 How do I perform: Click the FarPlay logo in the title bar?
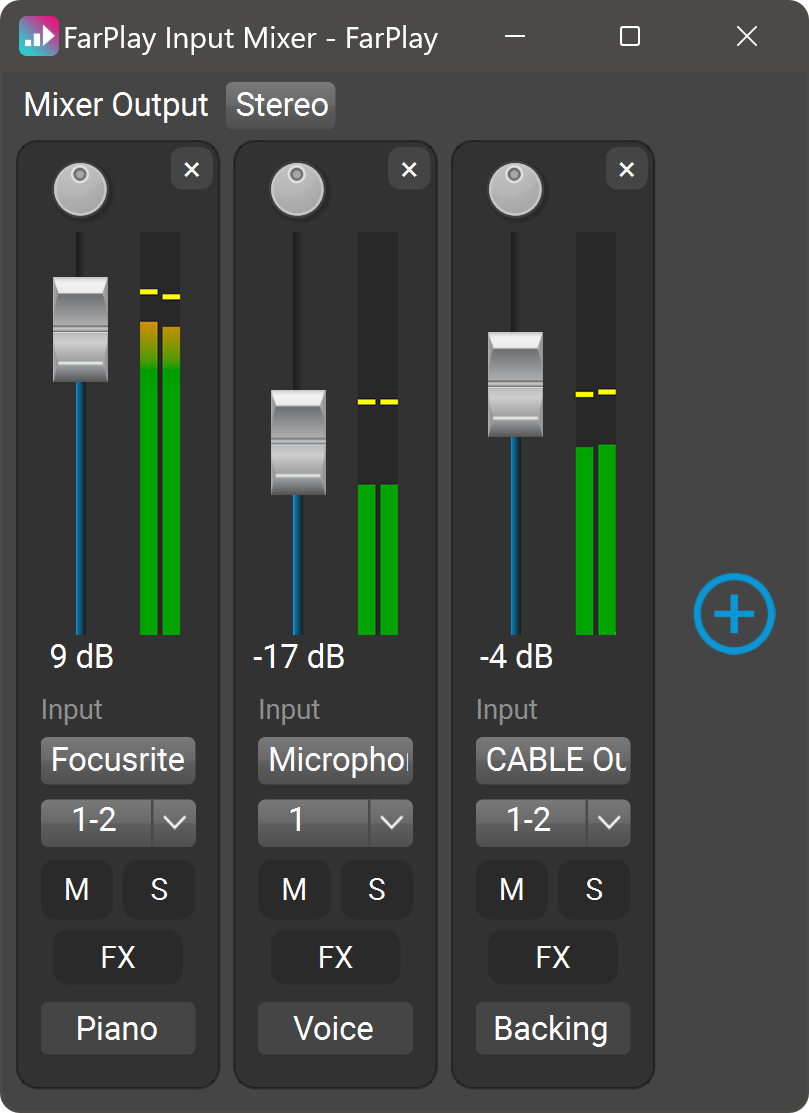pyautogui.click(x=38, y=37)
